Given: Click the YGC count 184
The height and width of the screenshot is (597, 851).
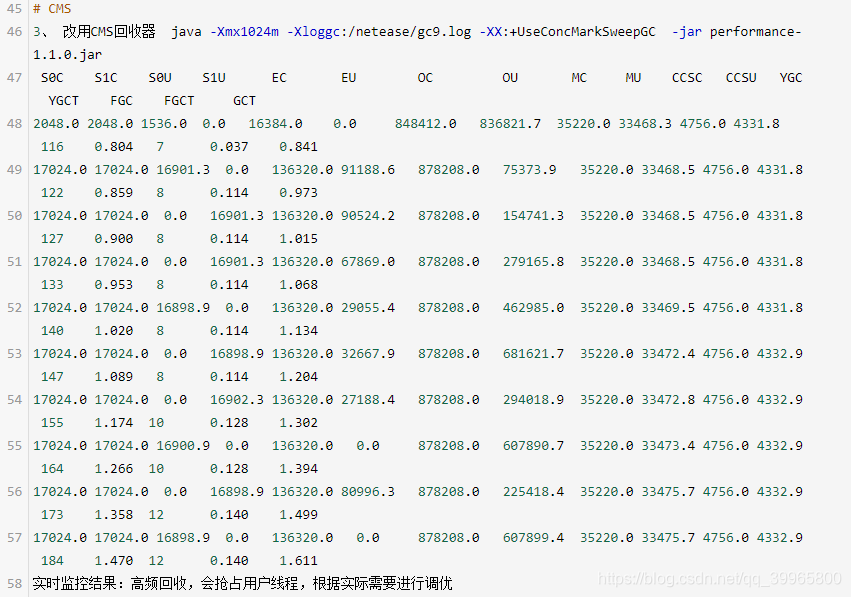Looking at the screenshot, I should coord(52,561).
